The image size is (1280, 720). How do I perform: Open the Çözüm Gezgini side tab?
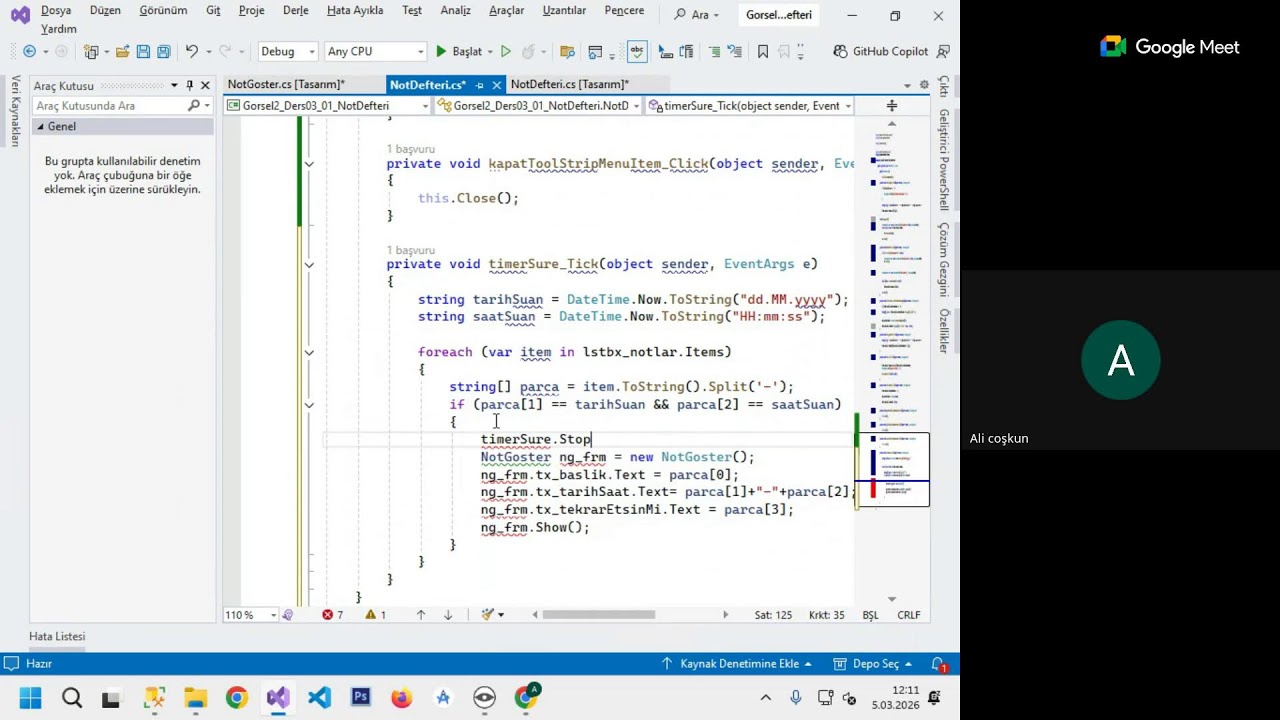pos(942,259)
